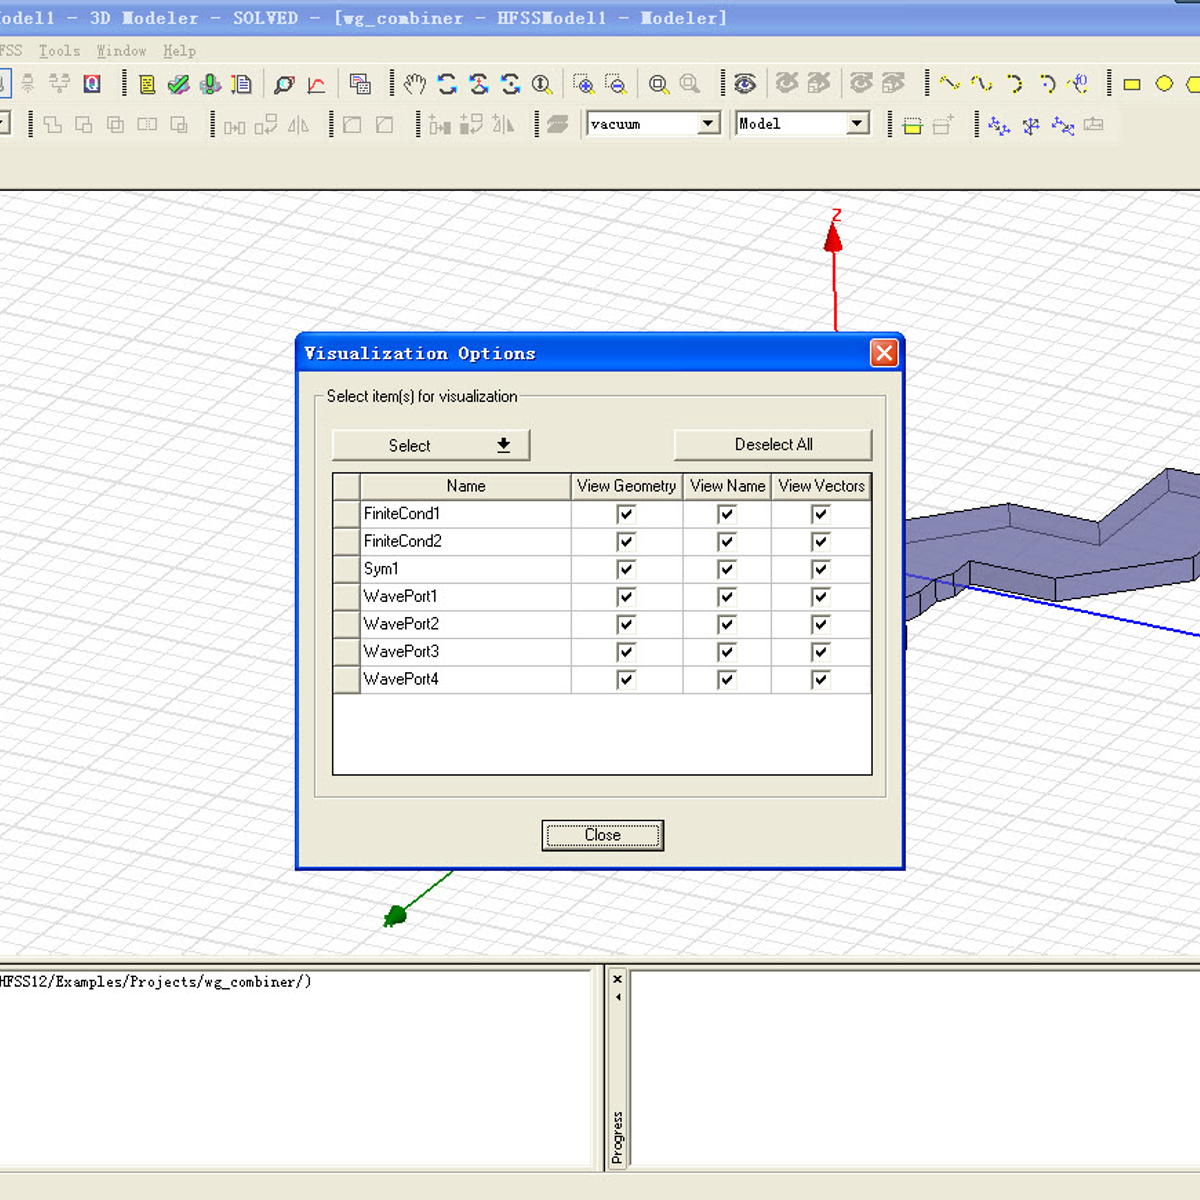The width and height of the screenshot is (1200, 1200).
Task: Click the Fit All view icon
Action: 658,84
